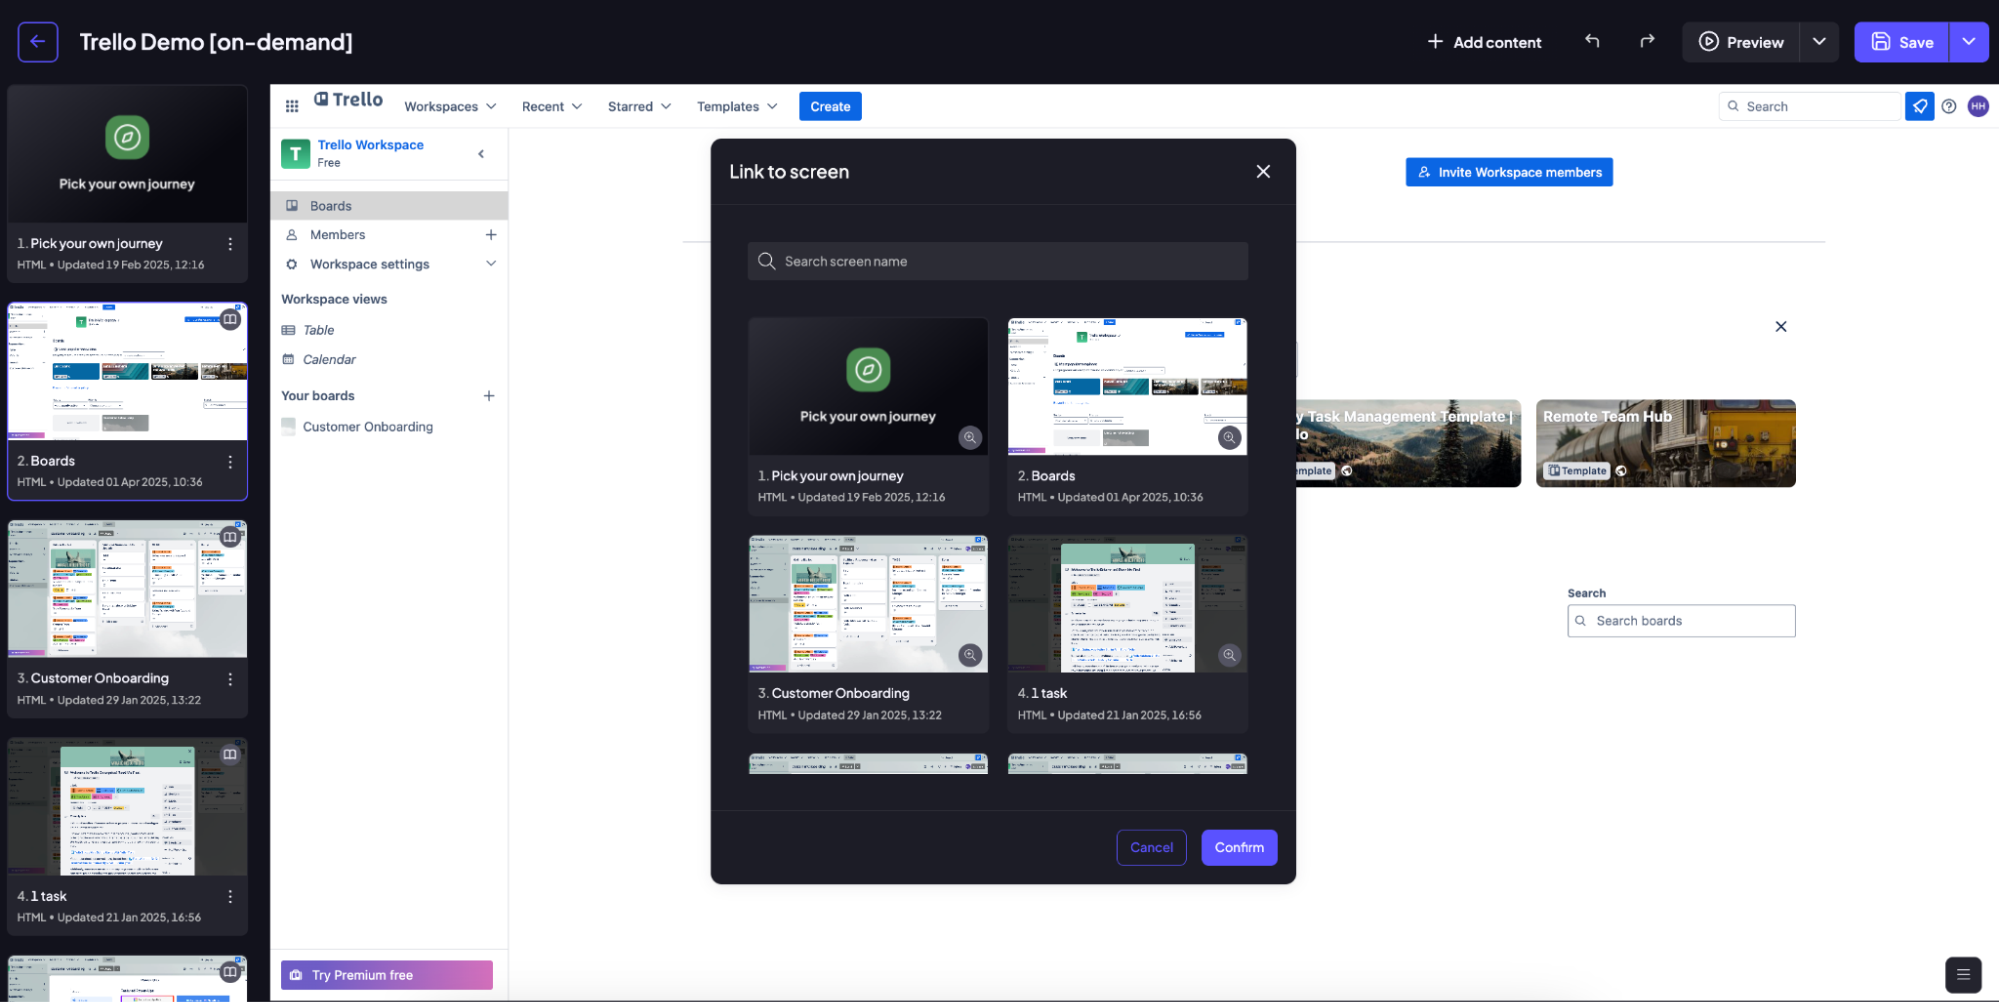
Task: Select the Customer Onboarding thumbnail in dialog
Action: pos(868,604)
